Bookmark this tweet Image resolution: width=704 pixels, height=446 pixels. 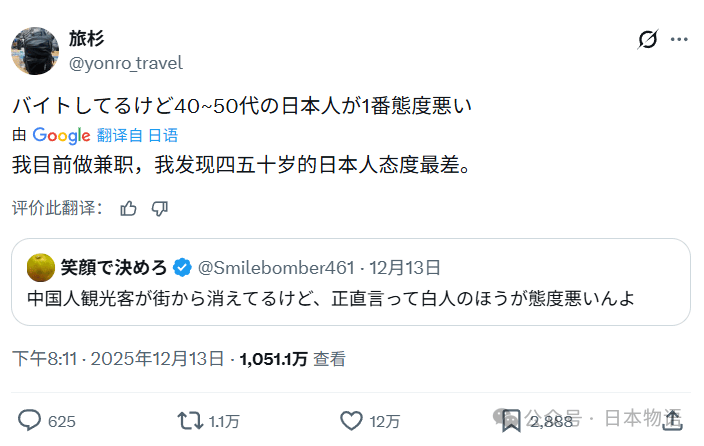click(510, 420)
